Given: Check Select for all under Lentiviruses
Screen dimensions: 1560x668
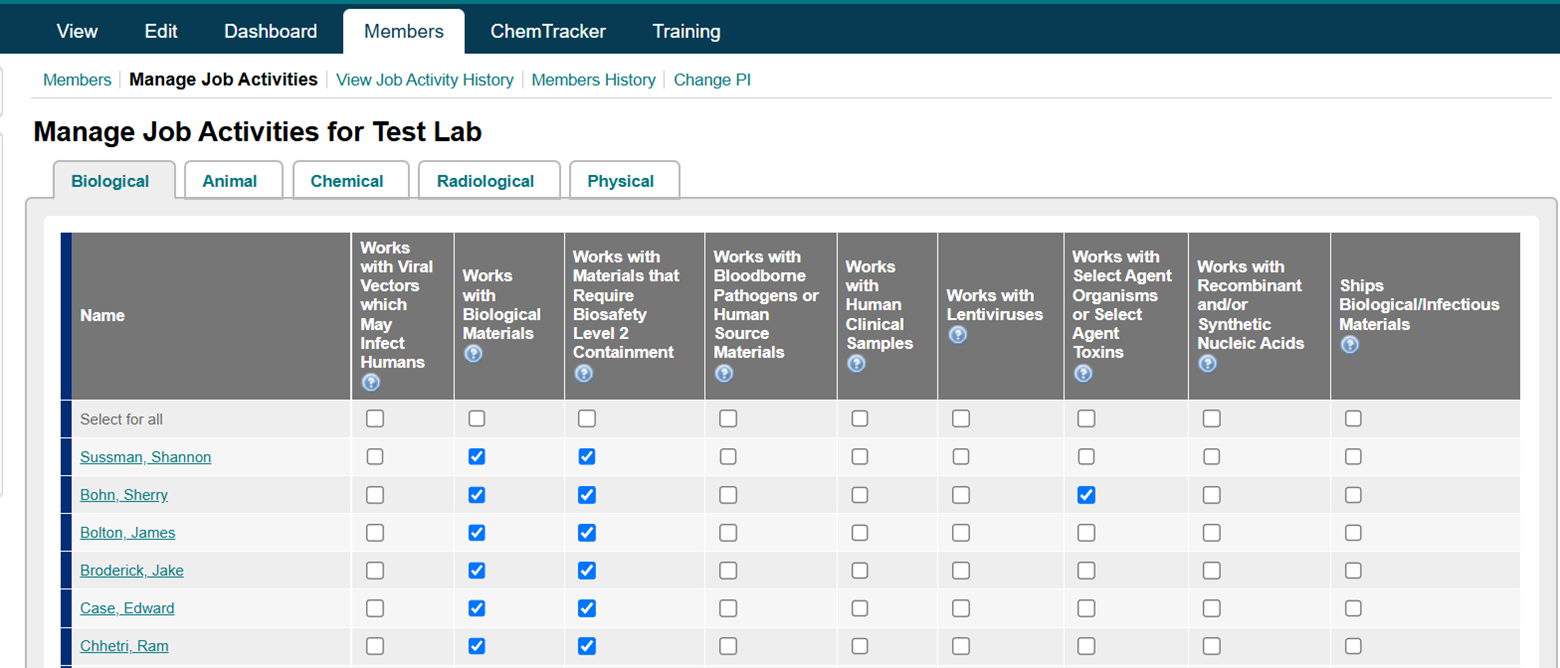Looking at the screenshot, I should [961, 419].
